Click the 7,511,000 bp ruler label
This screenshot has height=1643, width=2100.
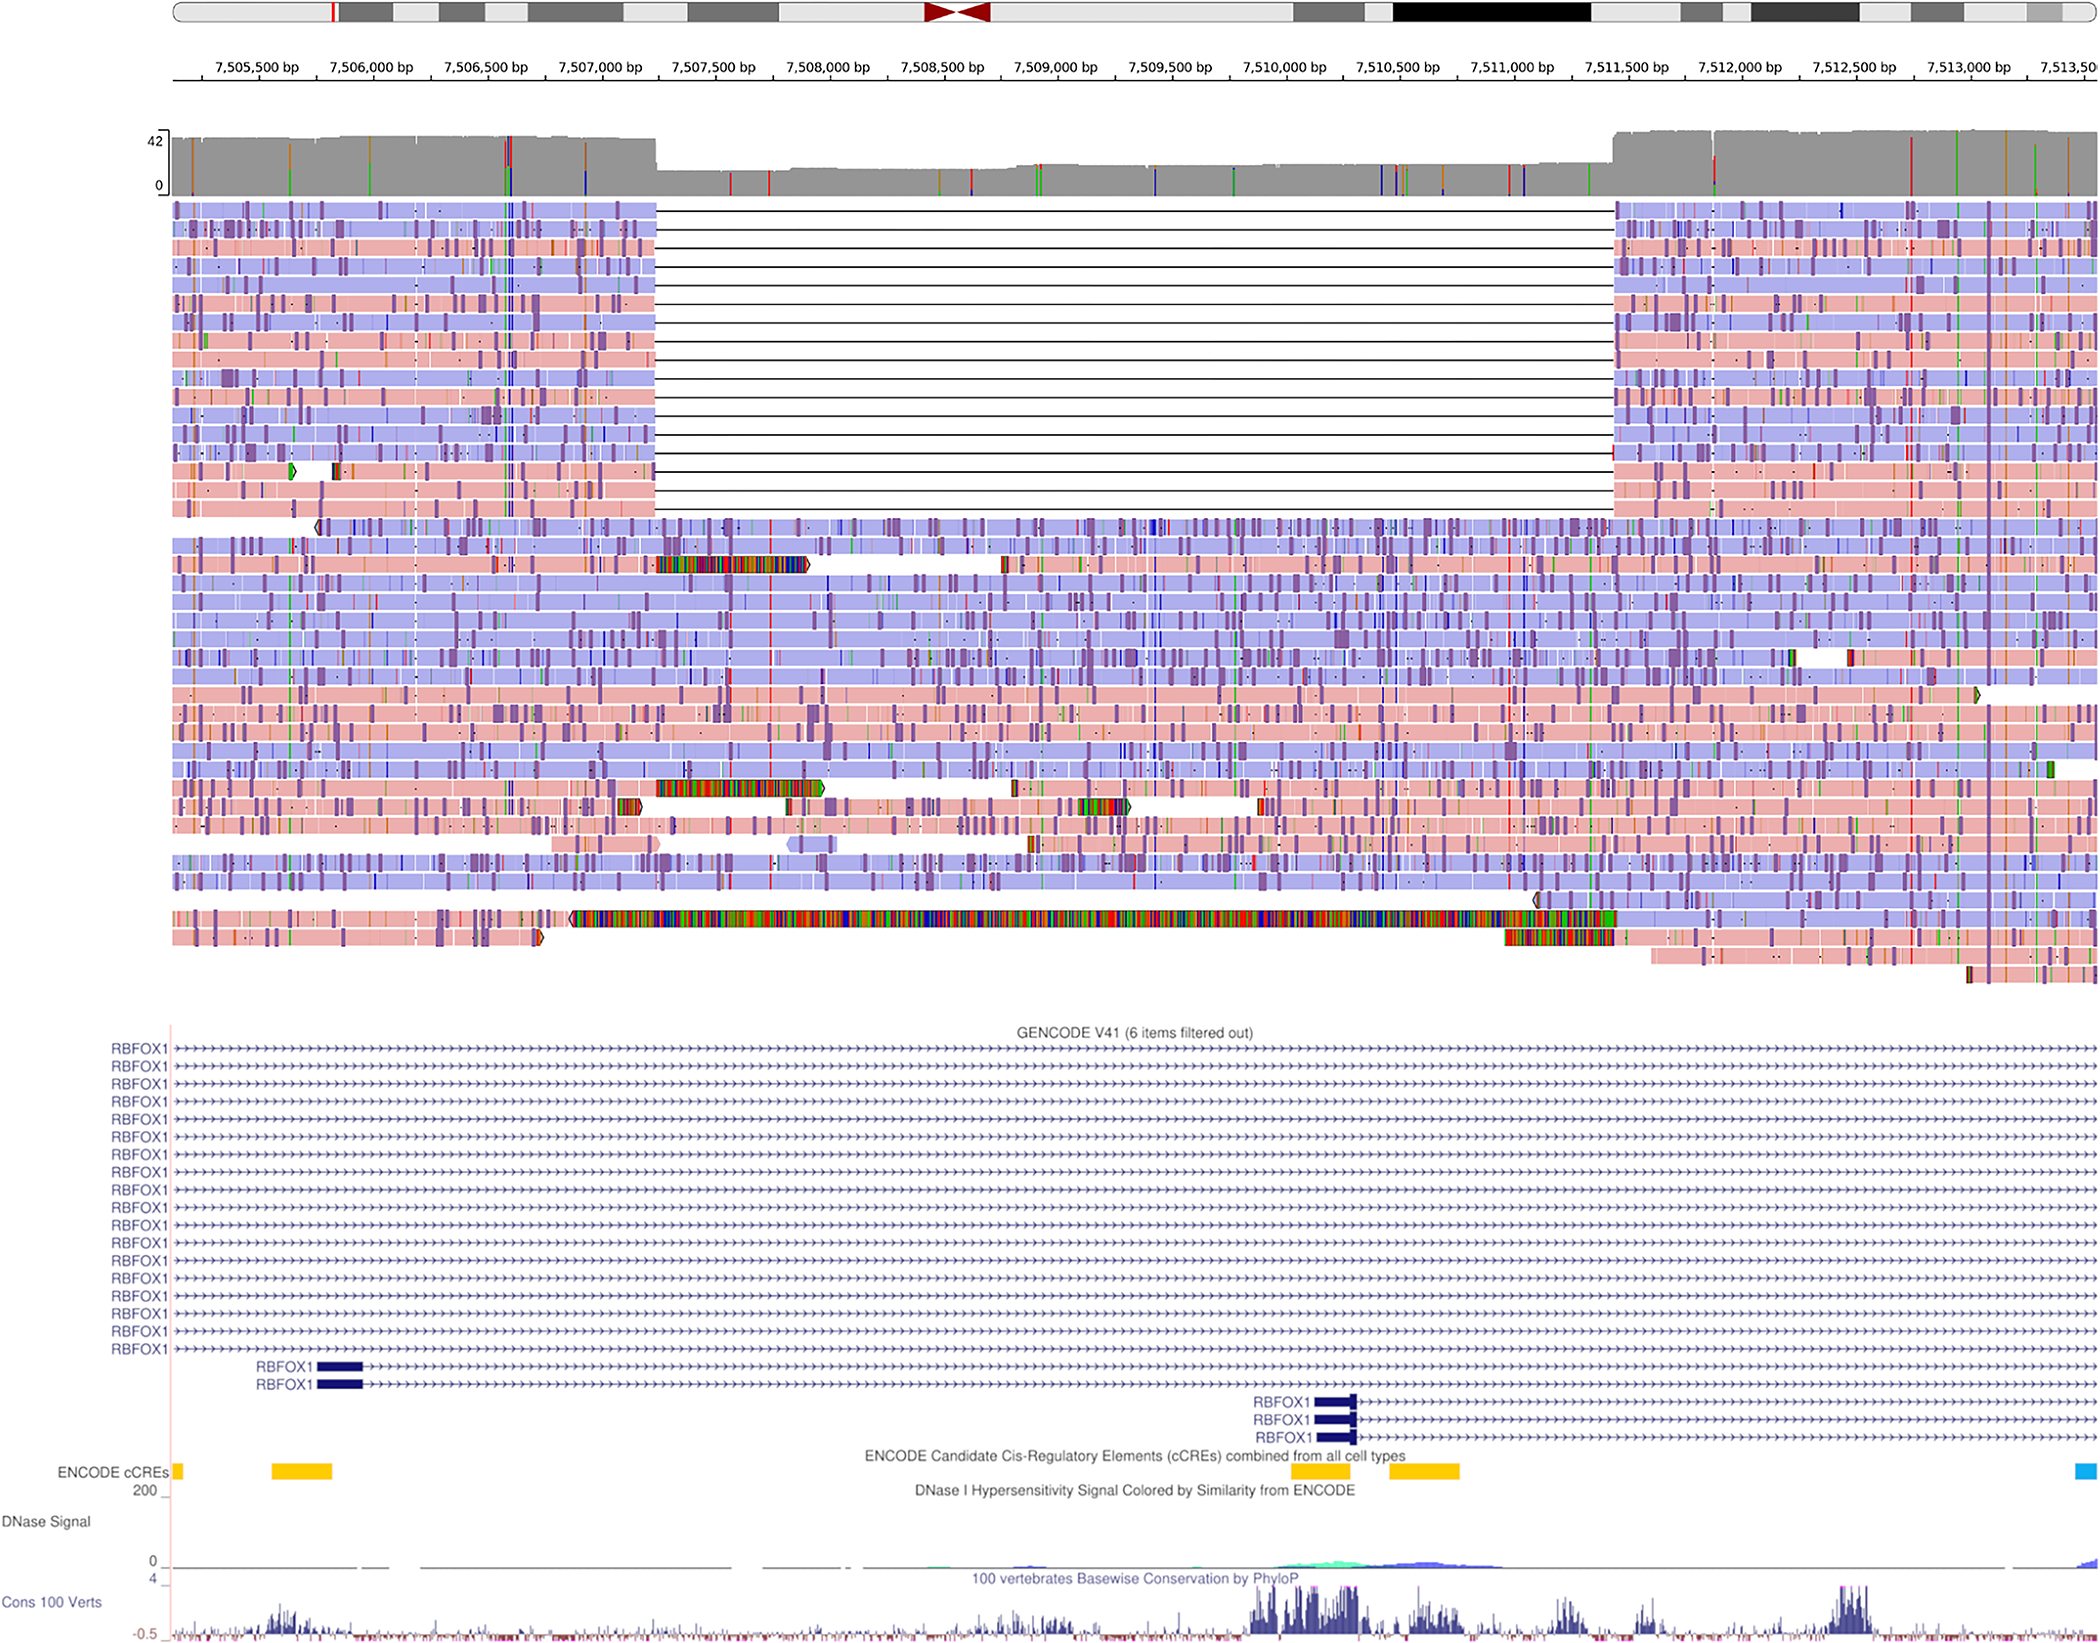coord(1512,67)
